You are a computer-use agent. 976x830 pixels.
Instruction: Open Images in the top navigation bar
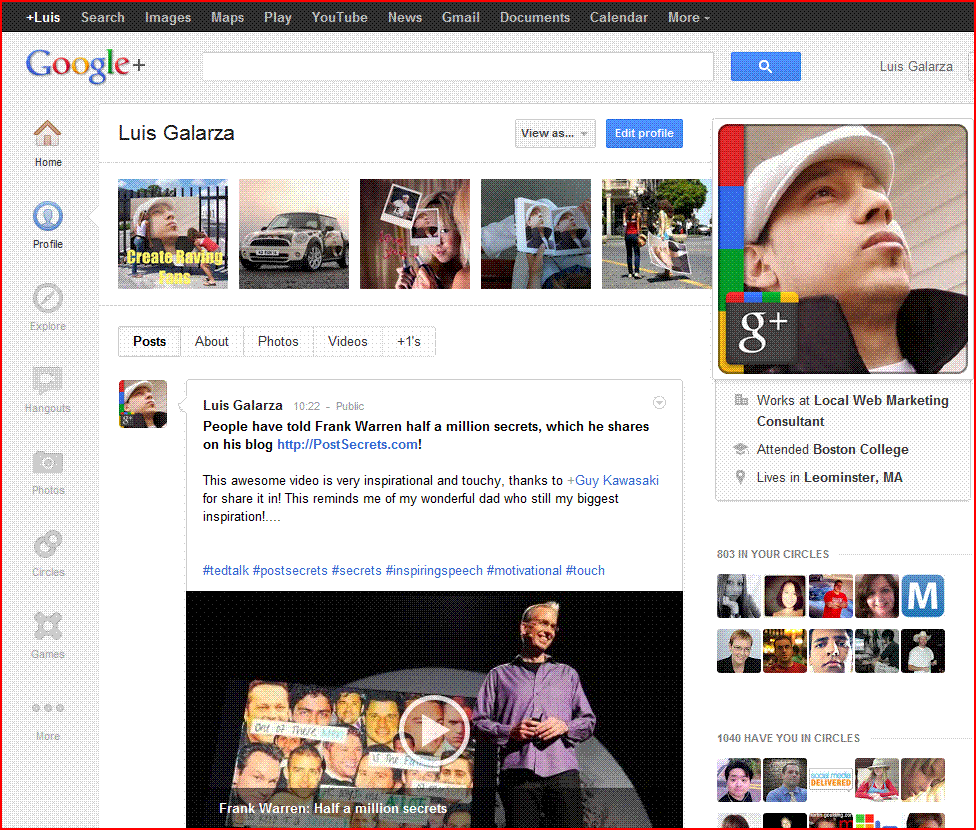[x=167, y=17]
